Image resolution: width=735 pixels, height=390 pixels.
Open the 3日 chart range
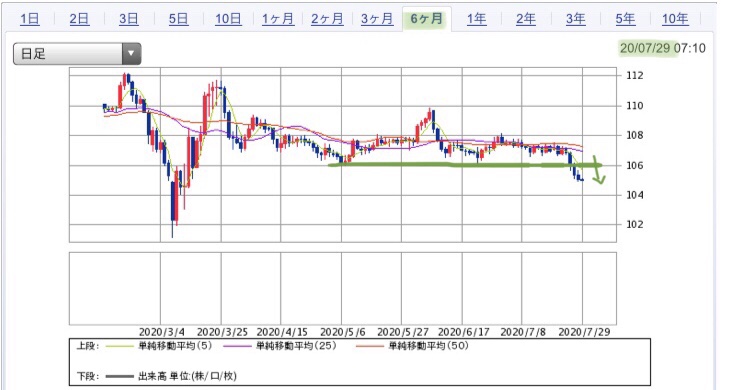[128, 19]
